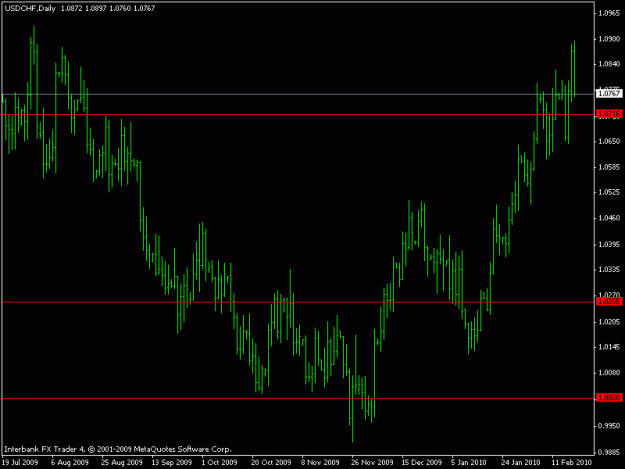Click the high value 1.0897 in chart header

(96, 8)
